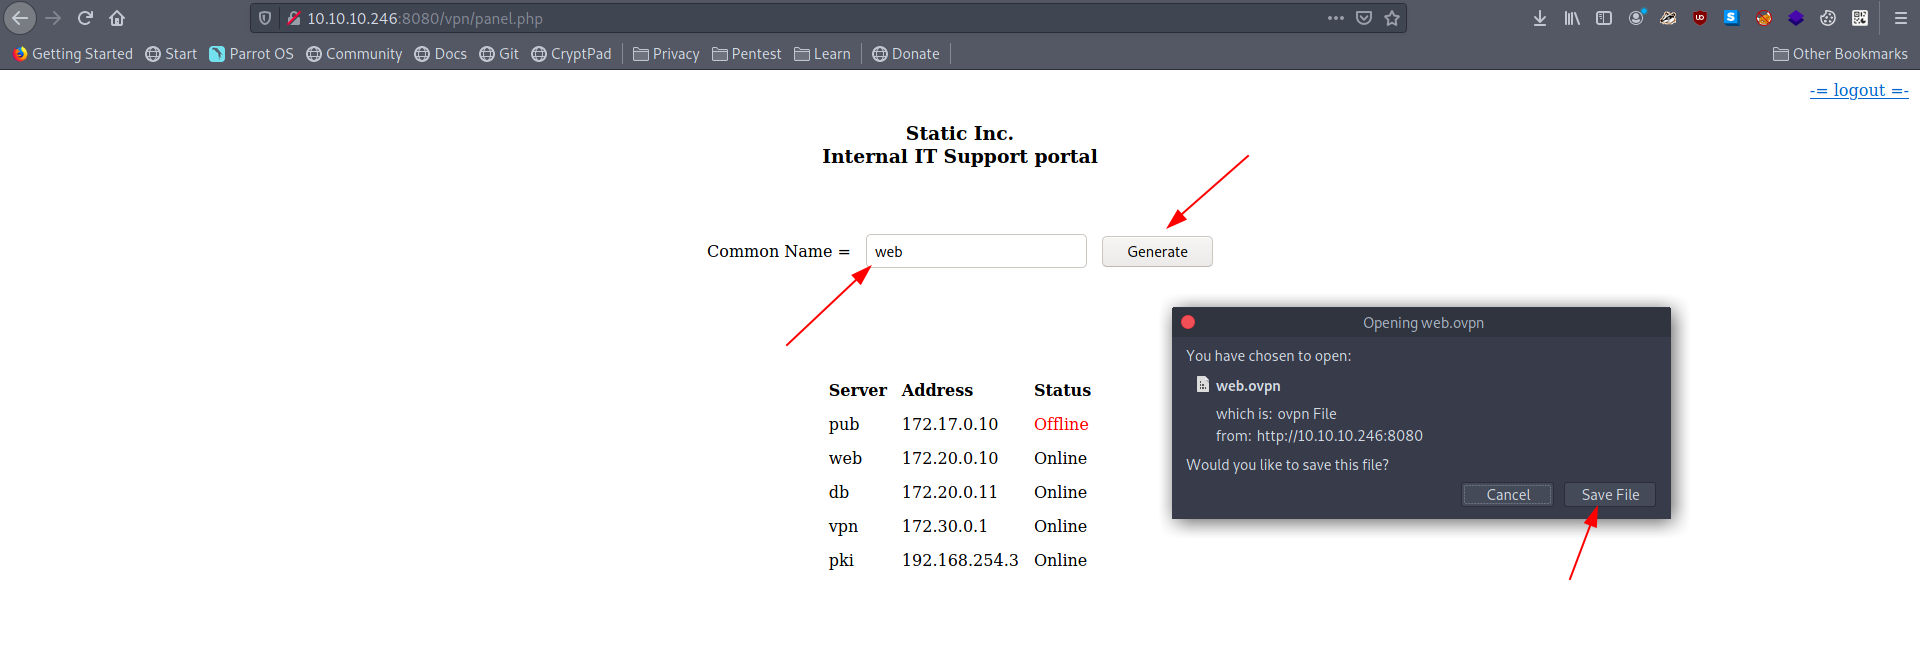Click the browser back arrow button
This screenshot has height=669, width=1920.
point(20,18)
